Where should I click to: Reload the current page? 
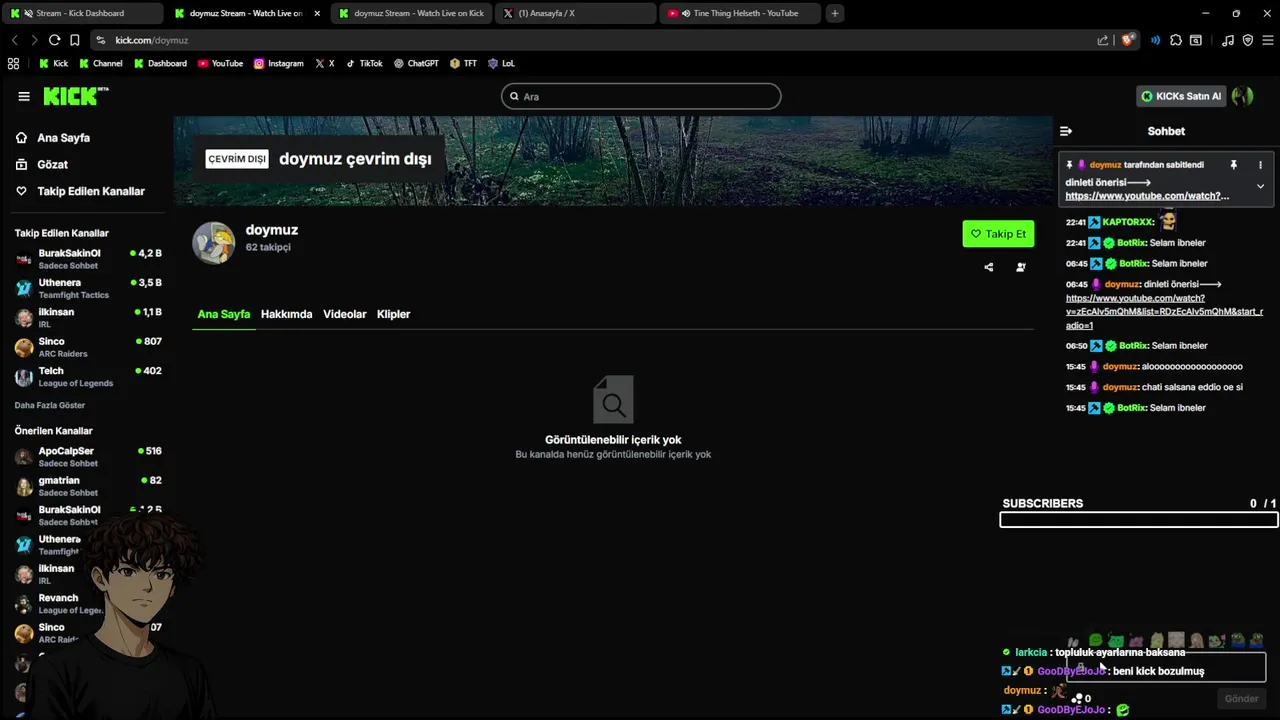pos(54,40)
